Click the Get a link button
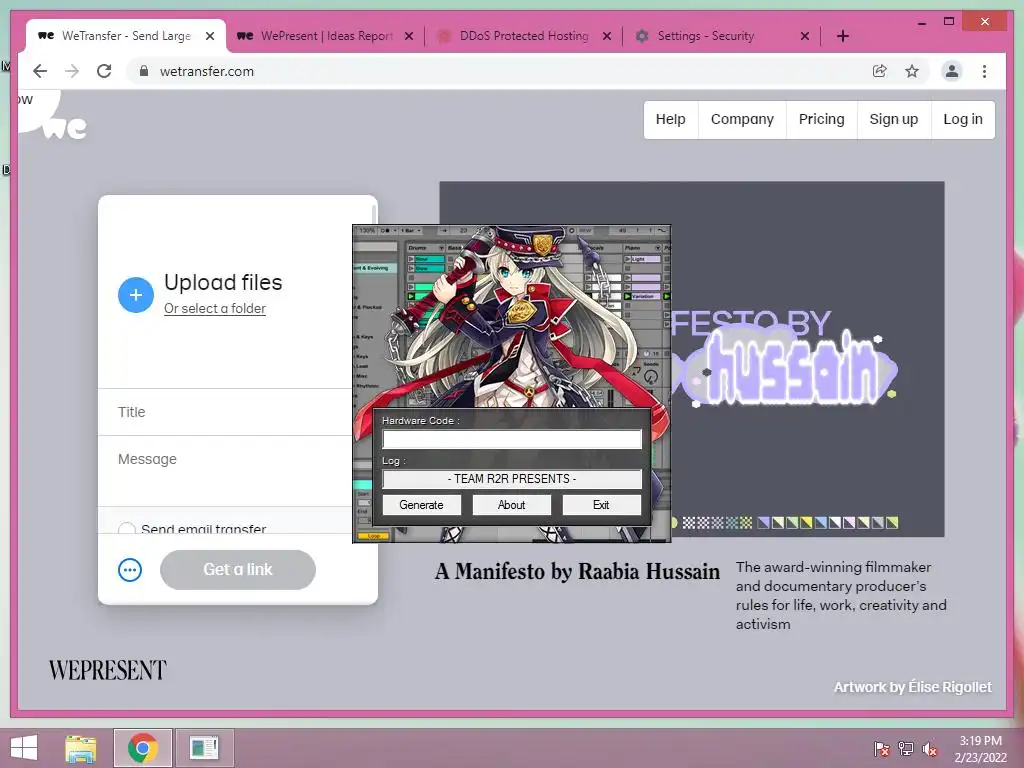This screenshot has width=1024, height=768. pyautogui.click(x=238, y=569)
